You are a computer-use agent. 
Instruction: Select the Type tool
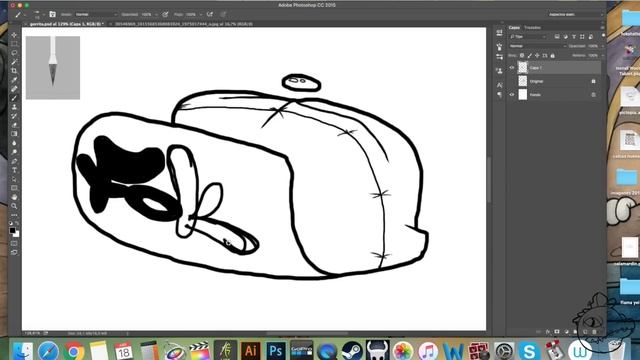[14, 170]
